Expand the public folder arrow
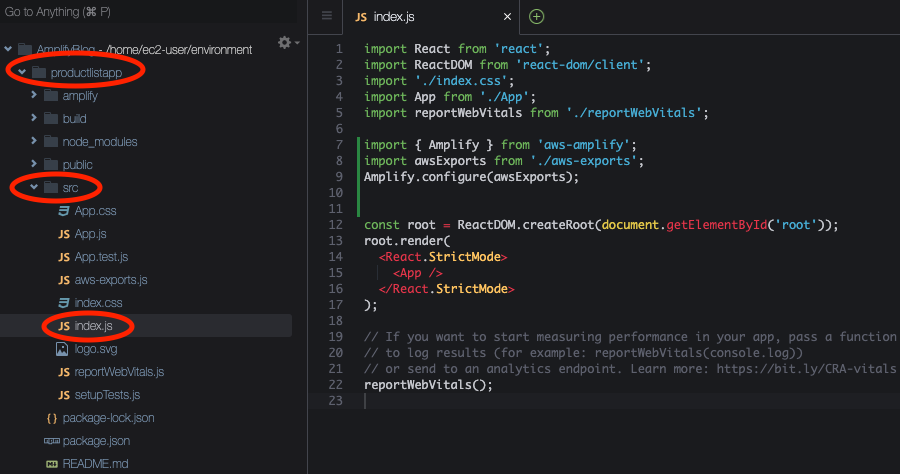The image size is (900, 474). coord(34,164)
